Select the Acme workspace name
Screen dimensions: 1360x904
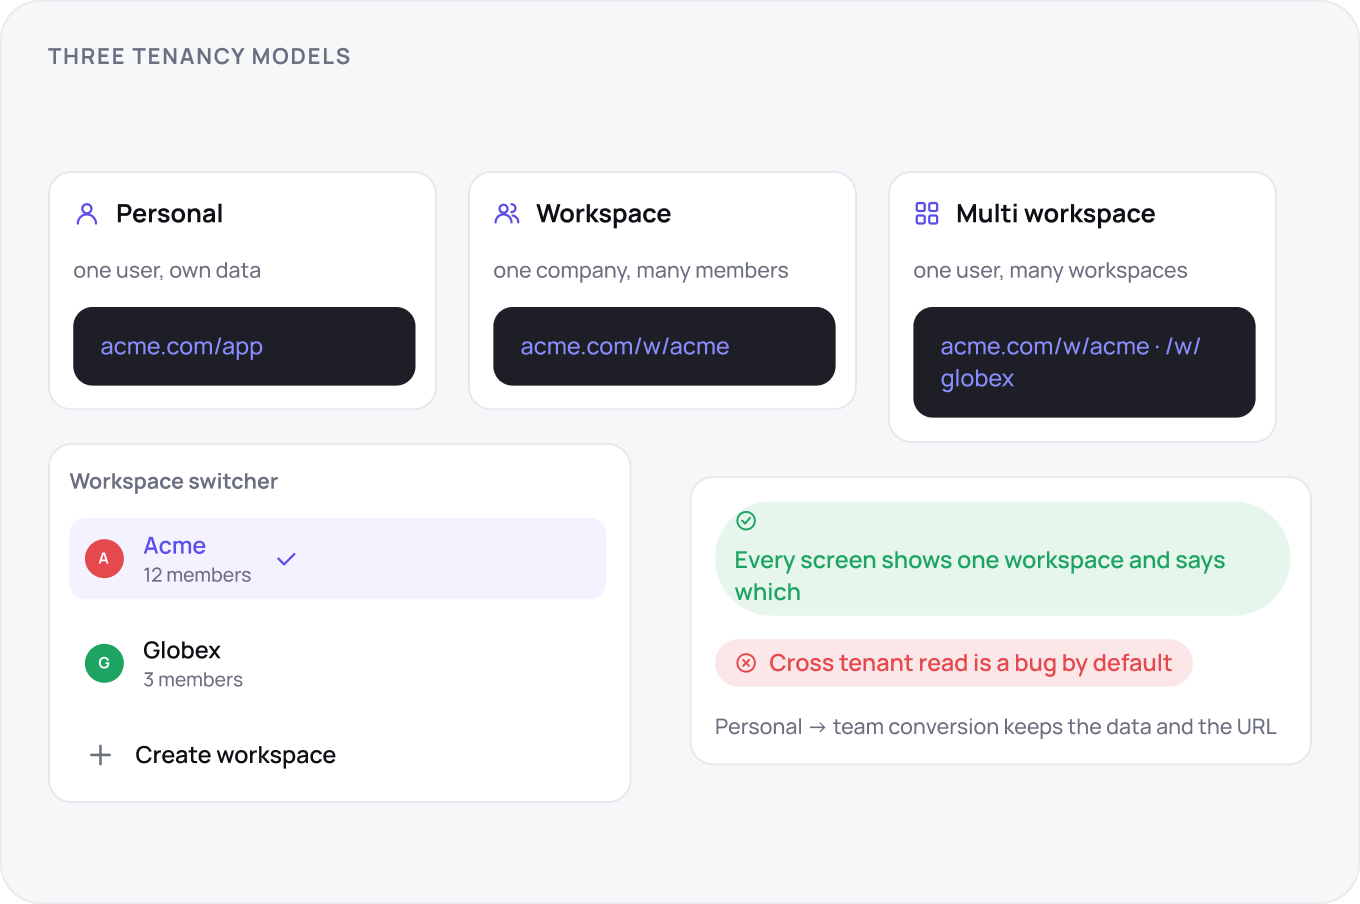click(x=175, y=546)
